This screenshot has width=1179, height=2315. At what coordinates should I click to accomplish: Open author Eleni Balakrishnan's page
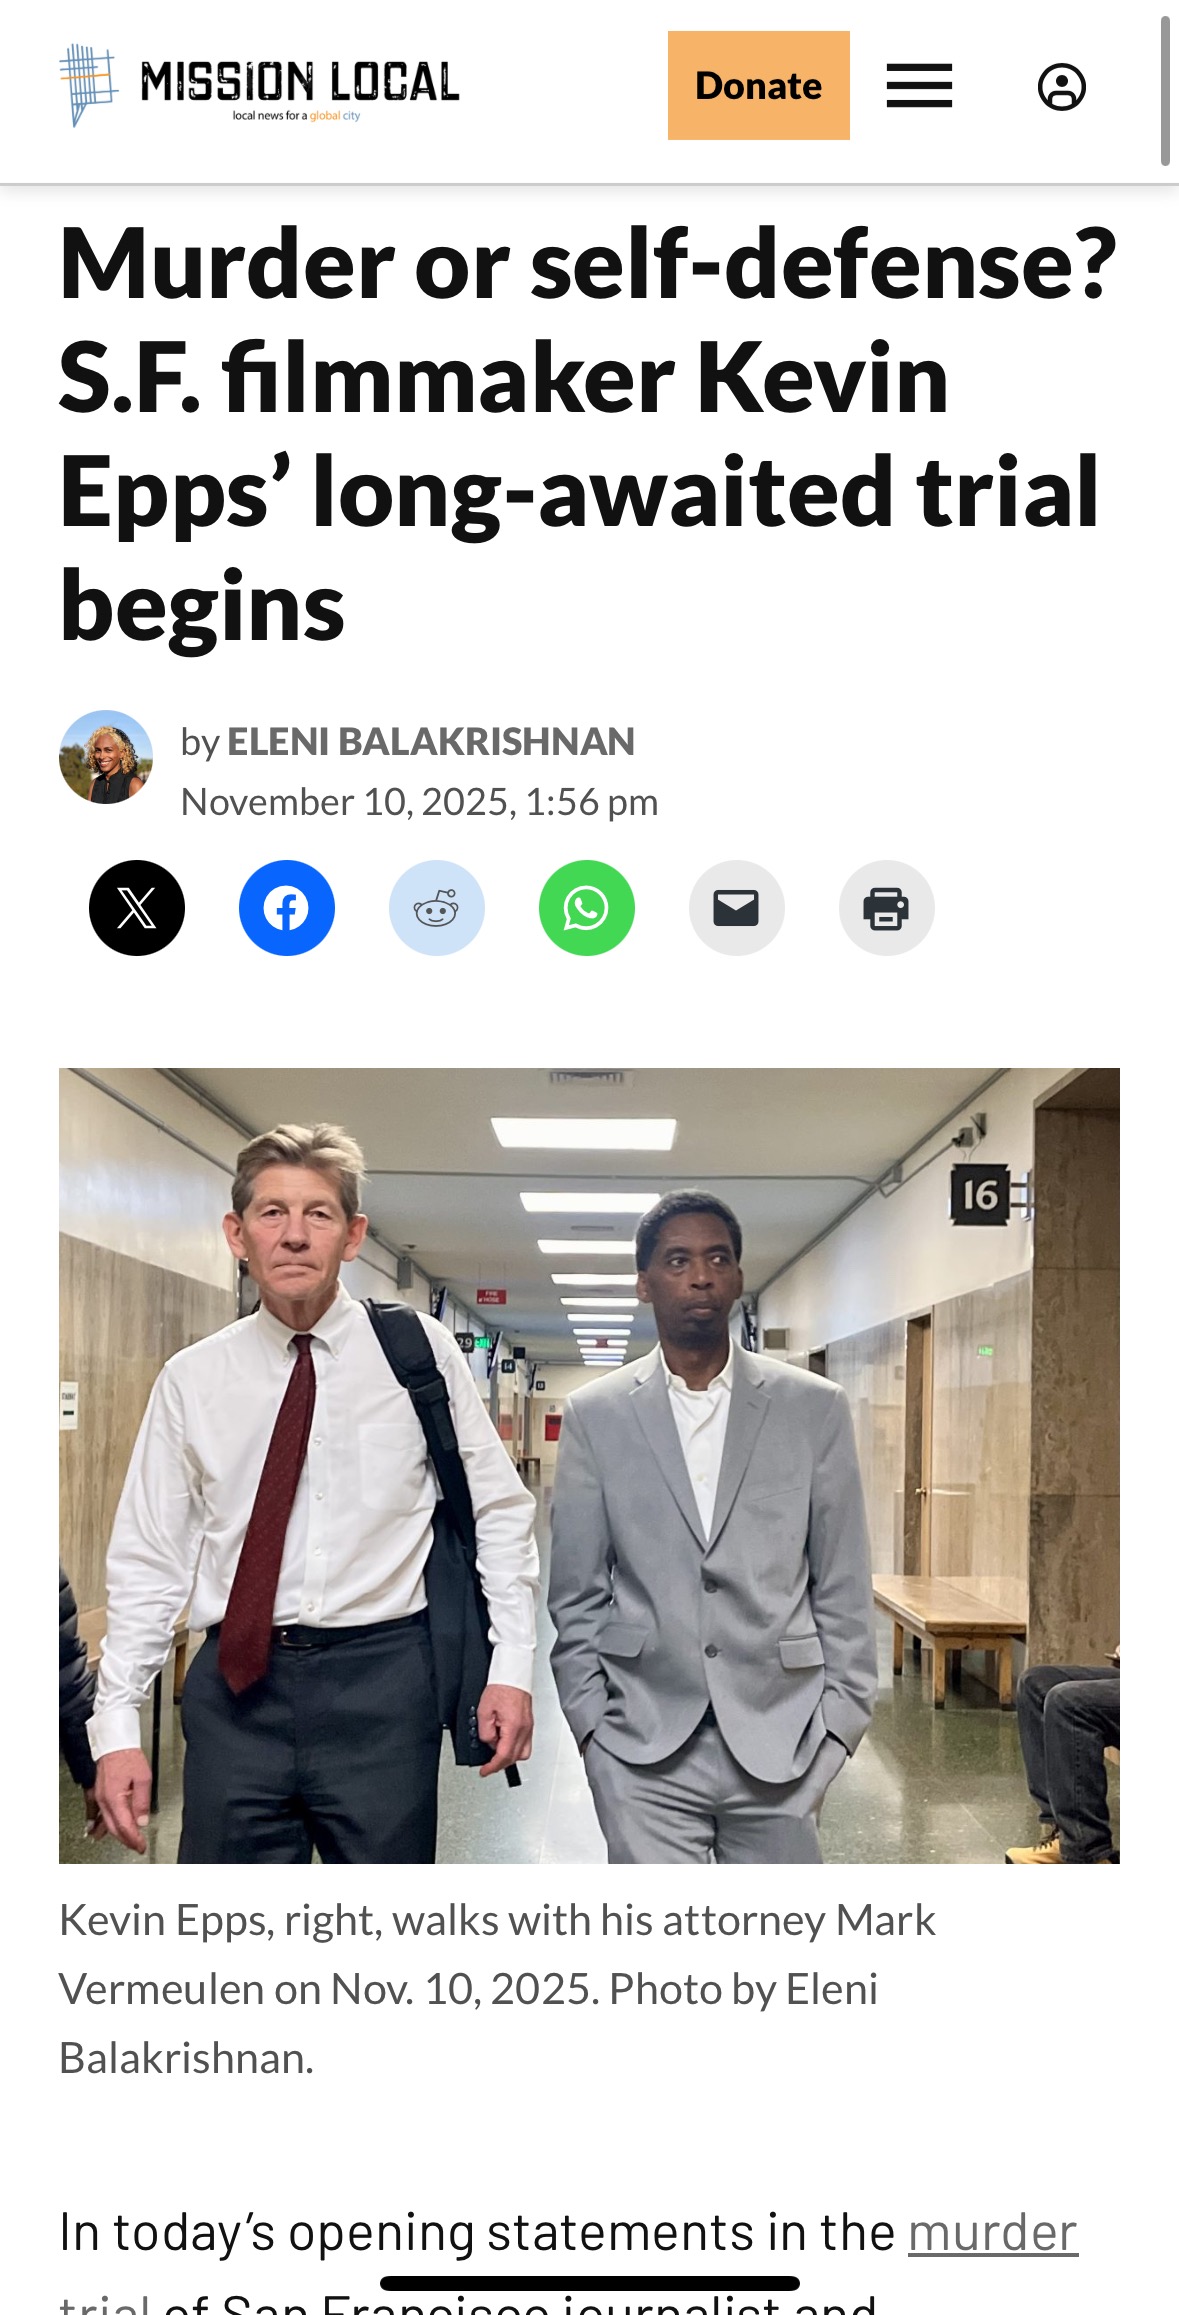431,742
